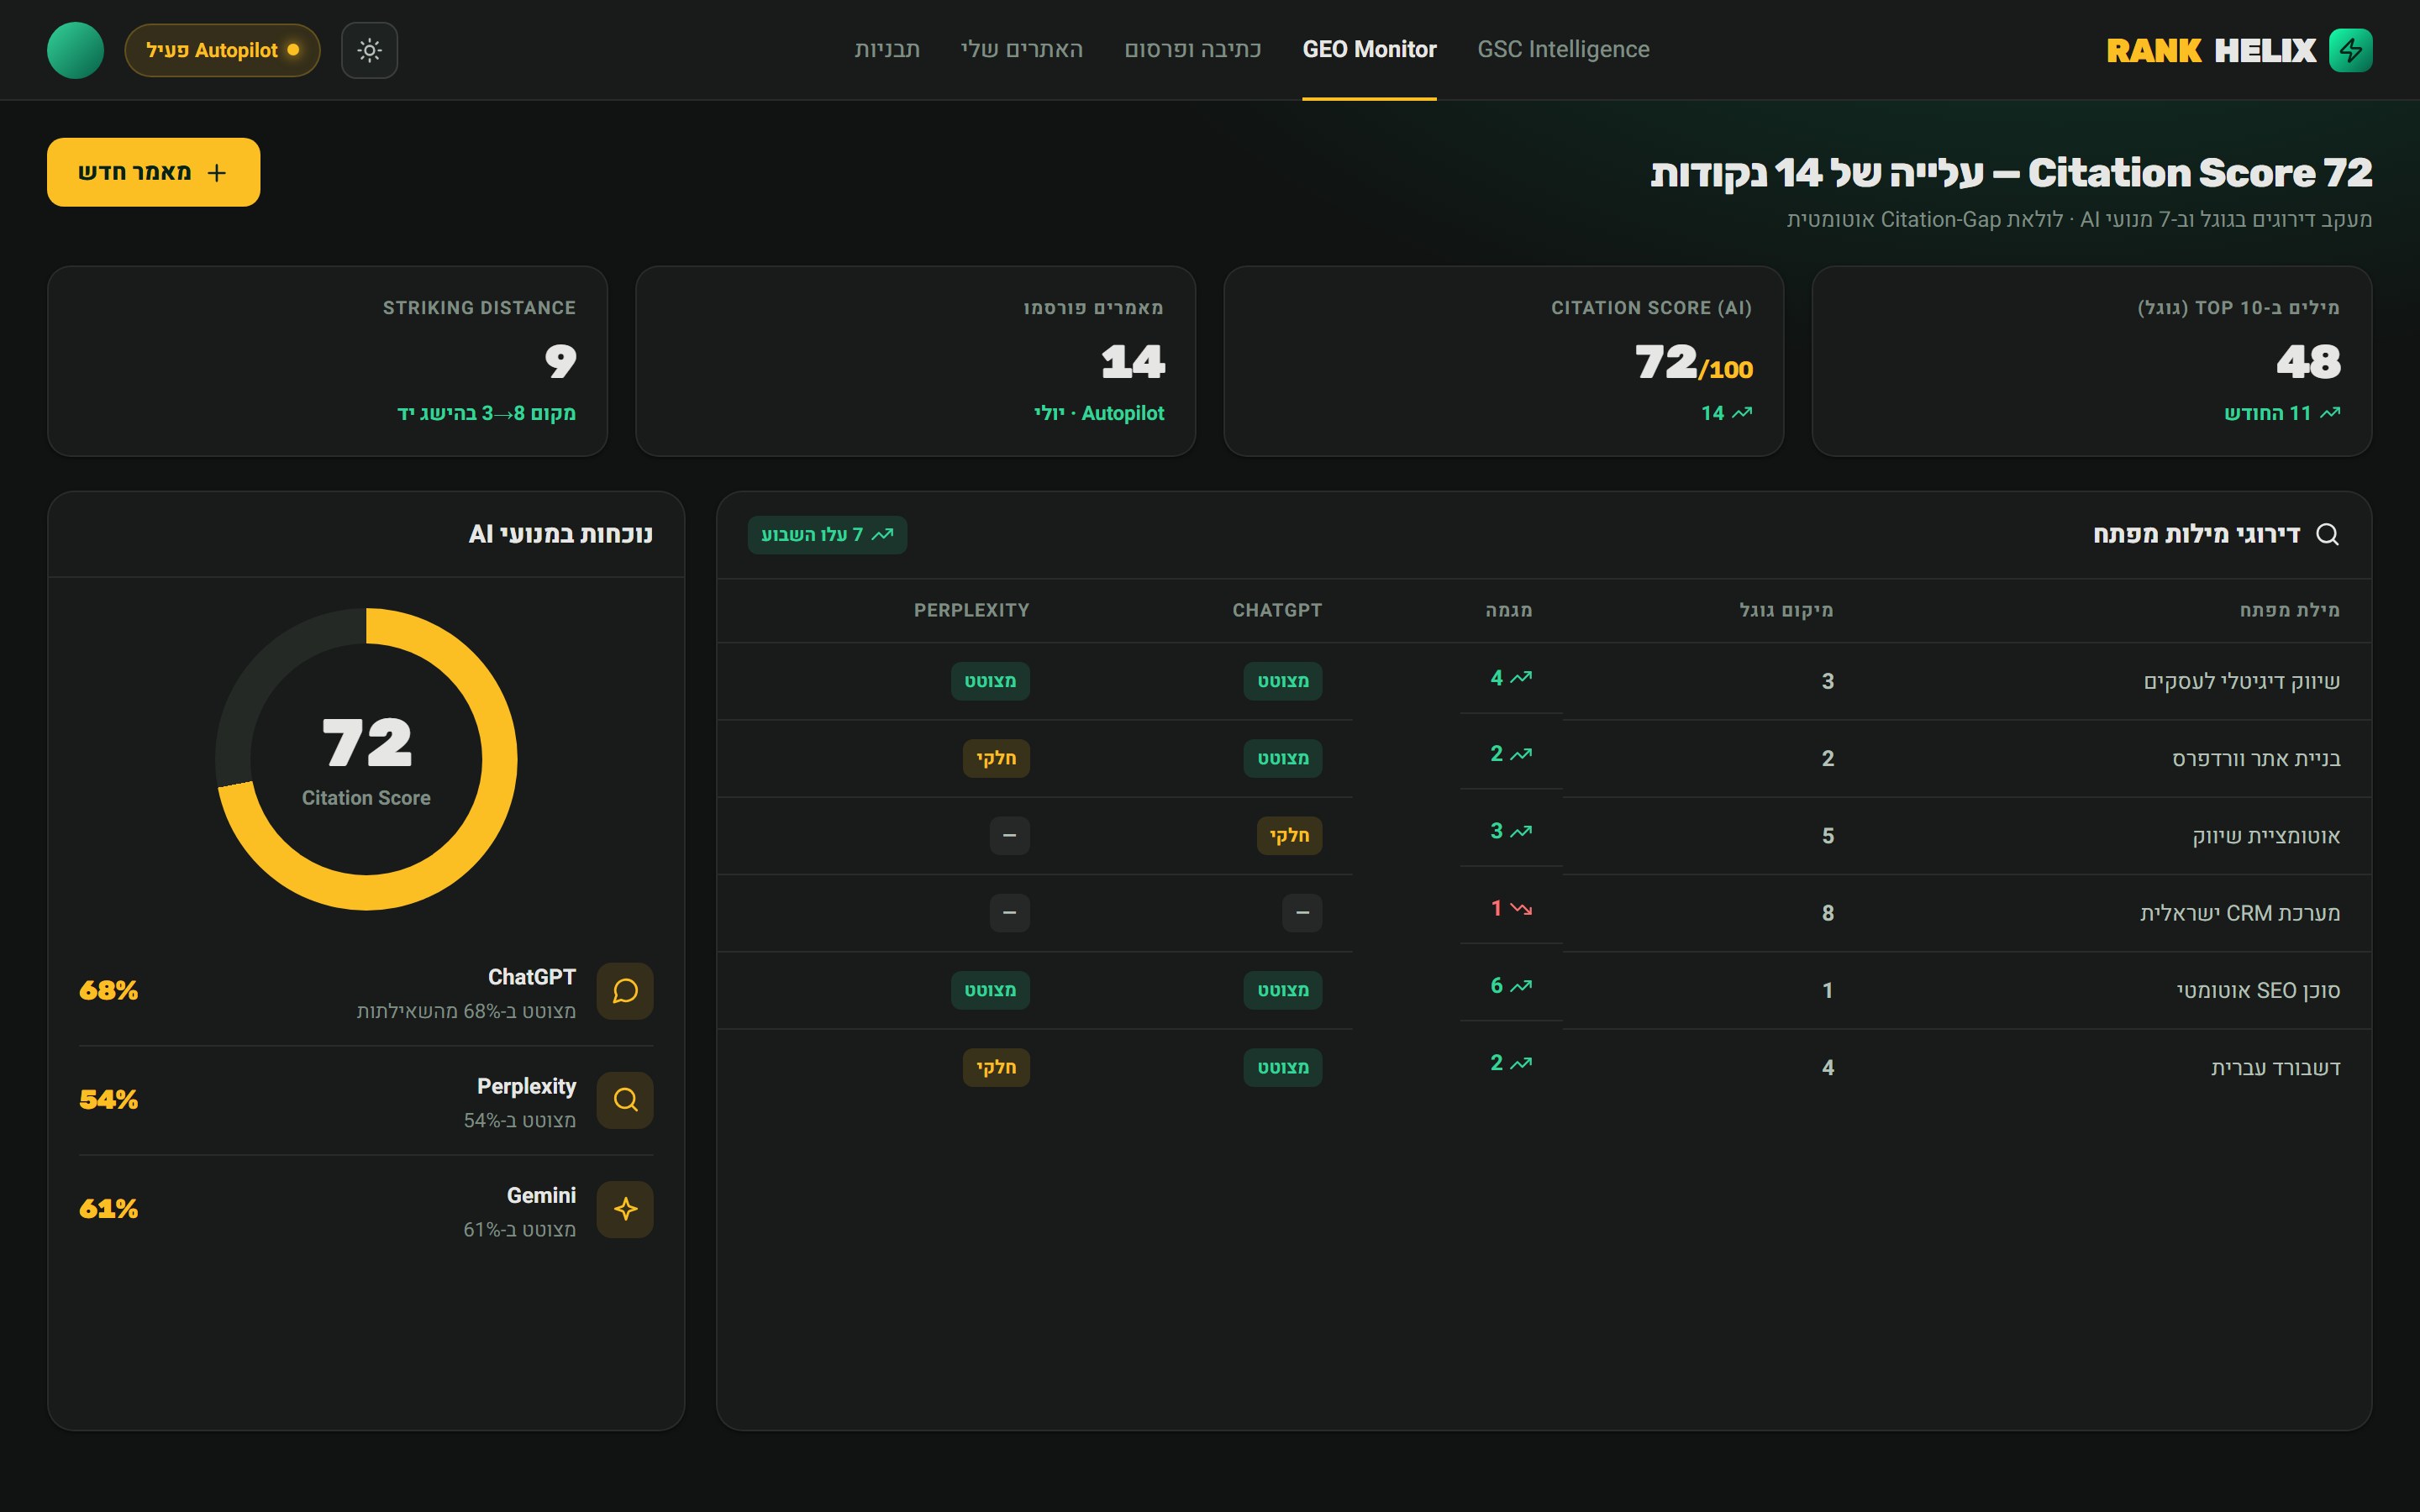
Task: Click the up-trend icon in the אוטומציית שיווק row
Action: click(x=1521, y=831)
